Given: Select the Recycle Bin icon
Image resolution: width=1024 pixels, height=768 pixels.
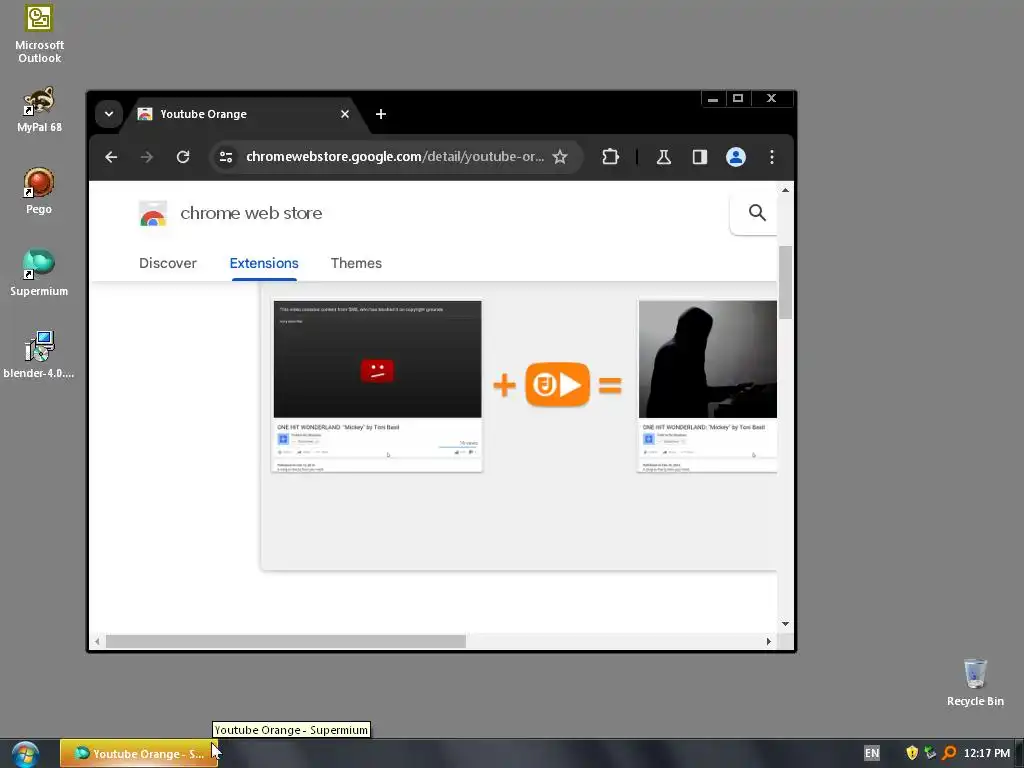Looking at the screenshot, I should point(975,683).
